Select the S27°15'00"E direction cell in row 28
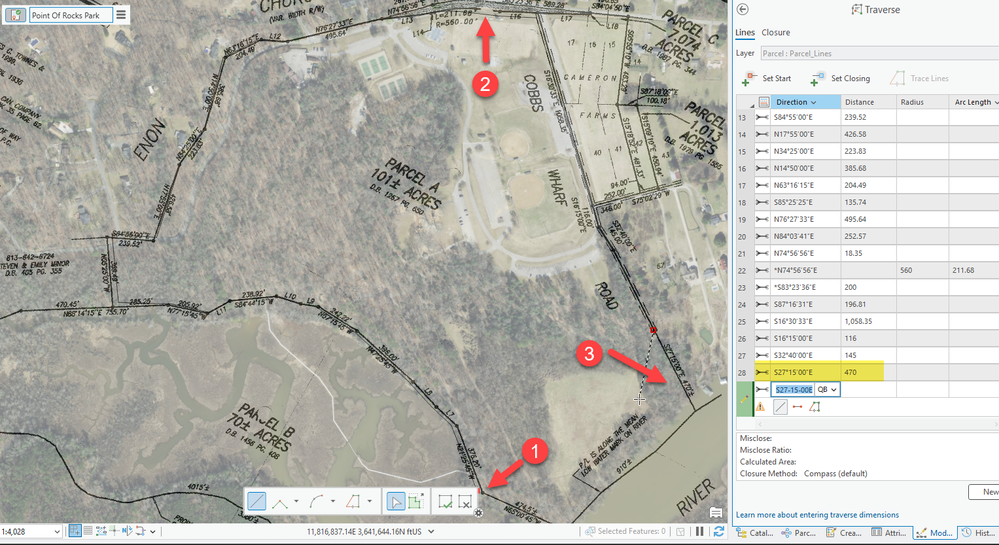 click(805, 372)
